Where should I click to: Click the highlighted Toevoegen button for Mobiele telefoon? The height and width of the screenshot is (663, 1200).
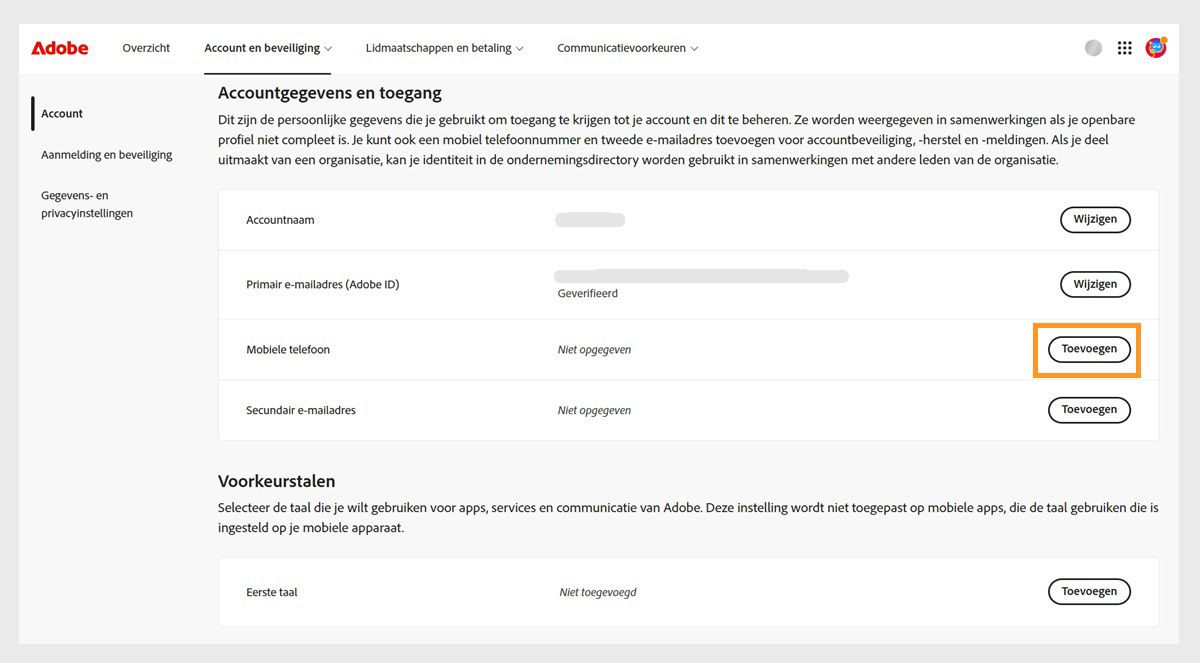click(x=1088, y=350)
